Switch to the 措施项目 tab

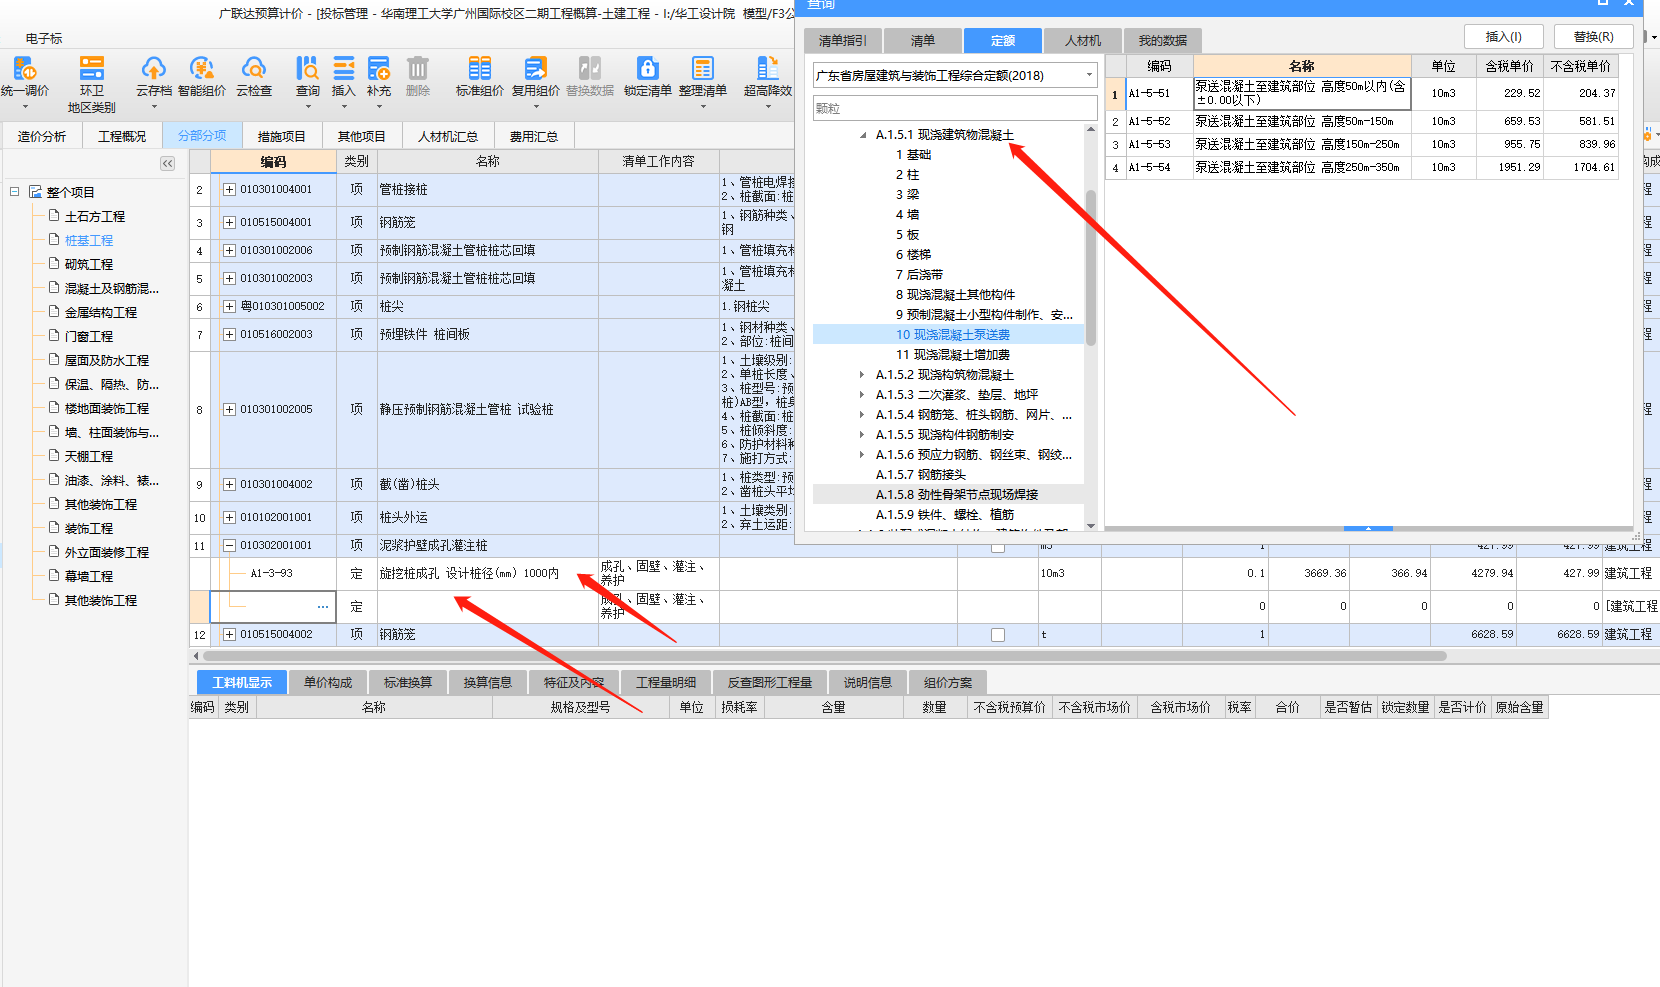[x=281, y=136]
